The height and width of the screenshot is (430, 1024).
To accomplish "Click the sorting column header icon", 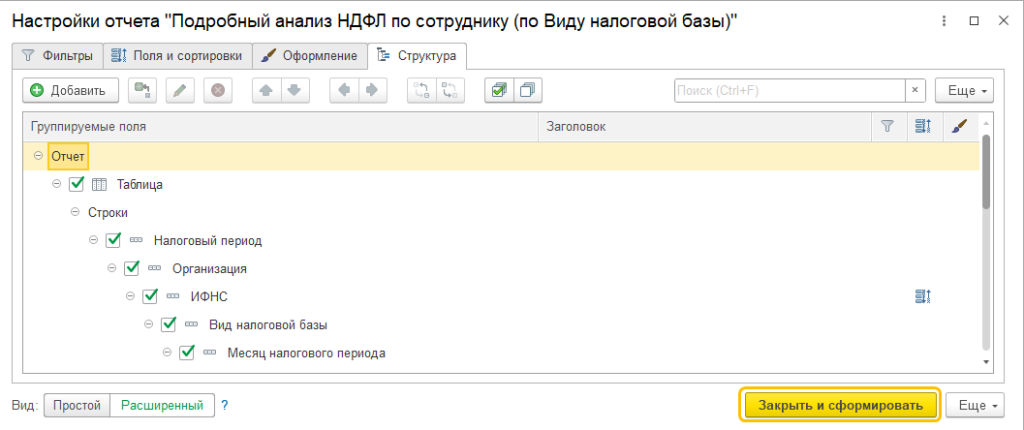I will 922,127.
